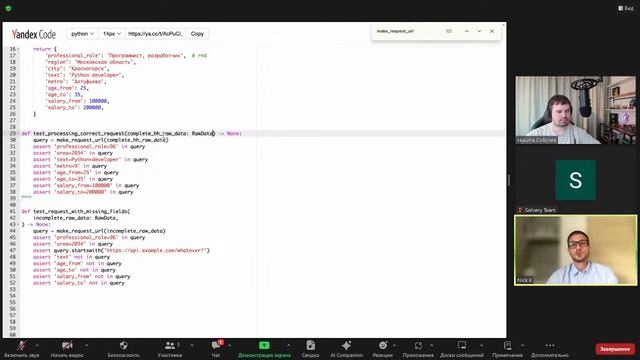
Task: Collapse fold arrow at line 43
Action: (18, 224)
